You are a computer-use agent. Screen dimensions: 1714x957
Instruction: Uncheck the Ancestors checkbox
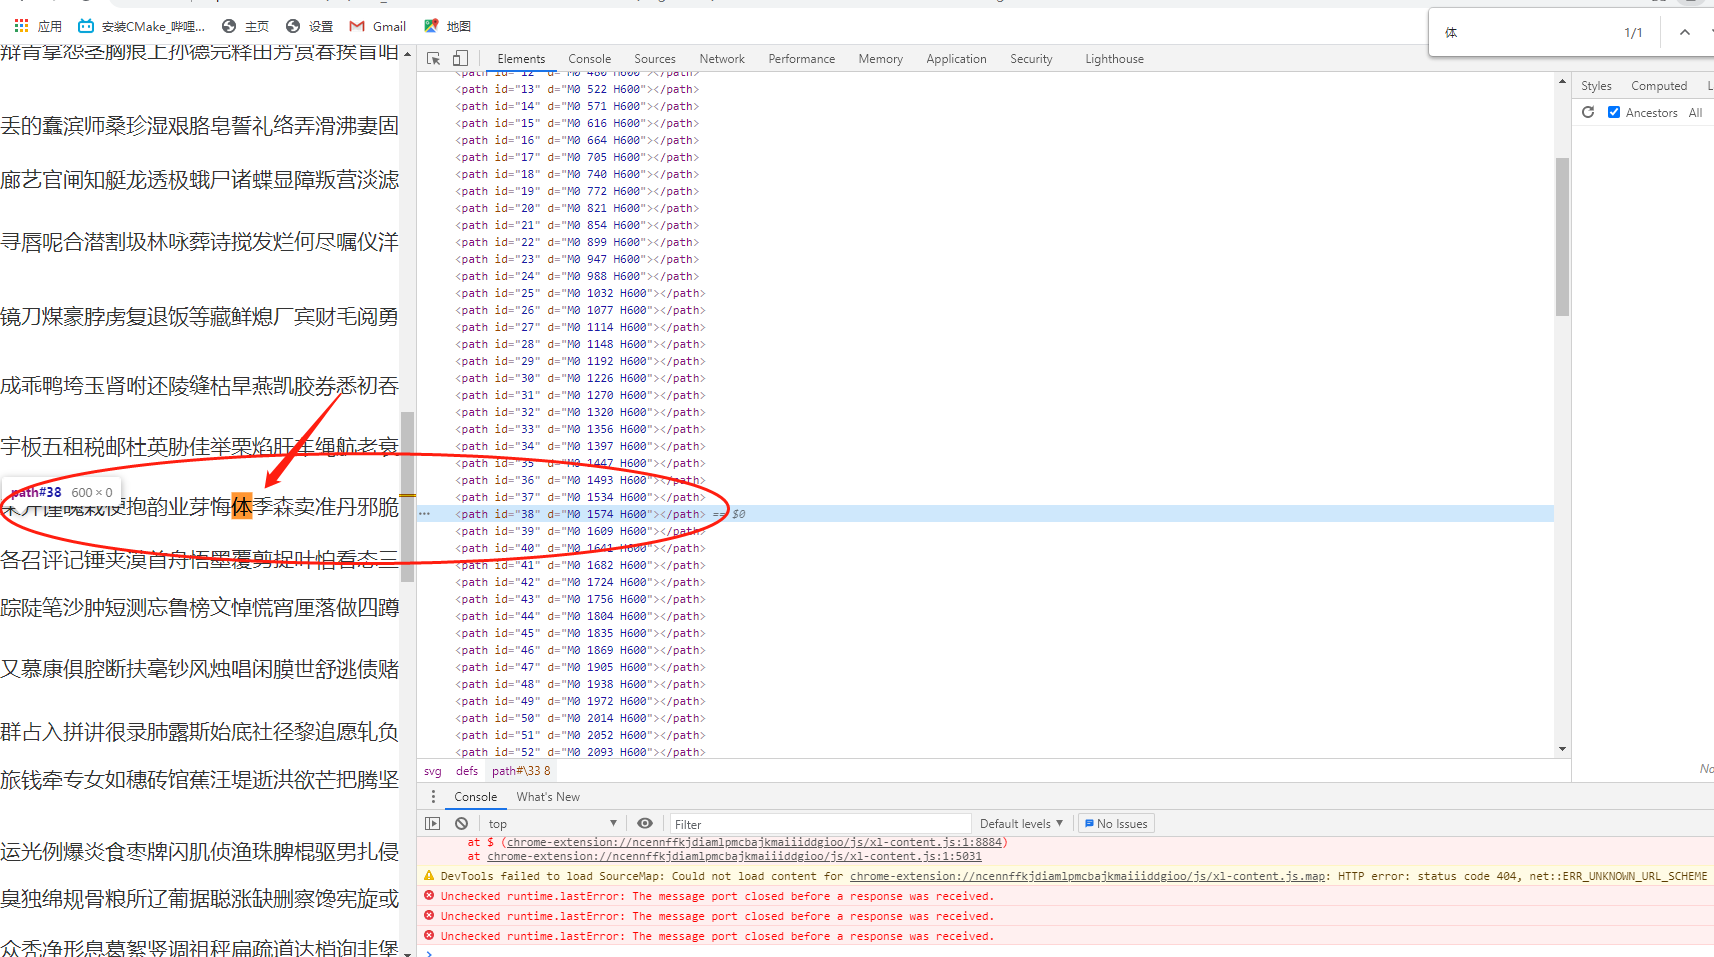click(x=1614, y=113)
